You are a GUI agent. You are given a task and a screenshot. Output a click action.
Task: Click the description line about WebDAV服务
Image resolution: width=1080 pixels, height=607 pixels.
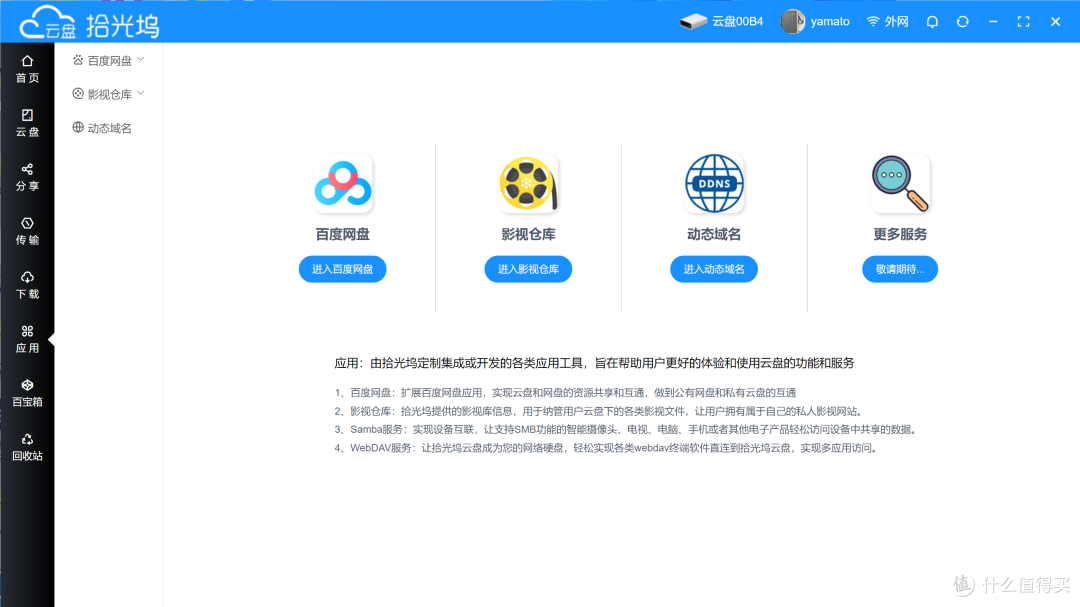(606, 448)
